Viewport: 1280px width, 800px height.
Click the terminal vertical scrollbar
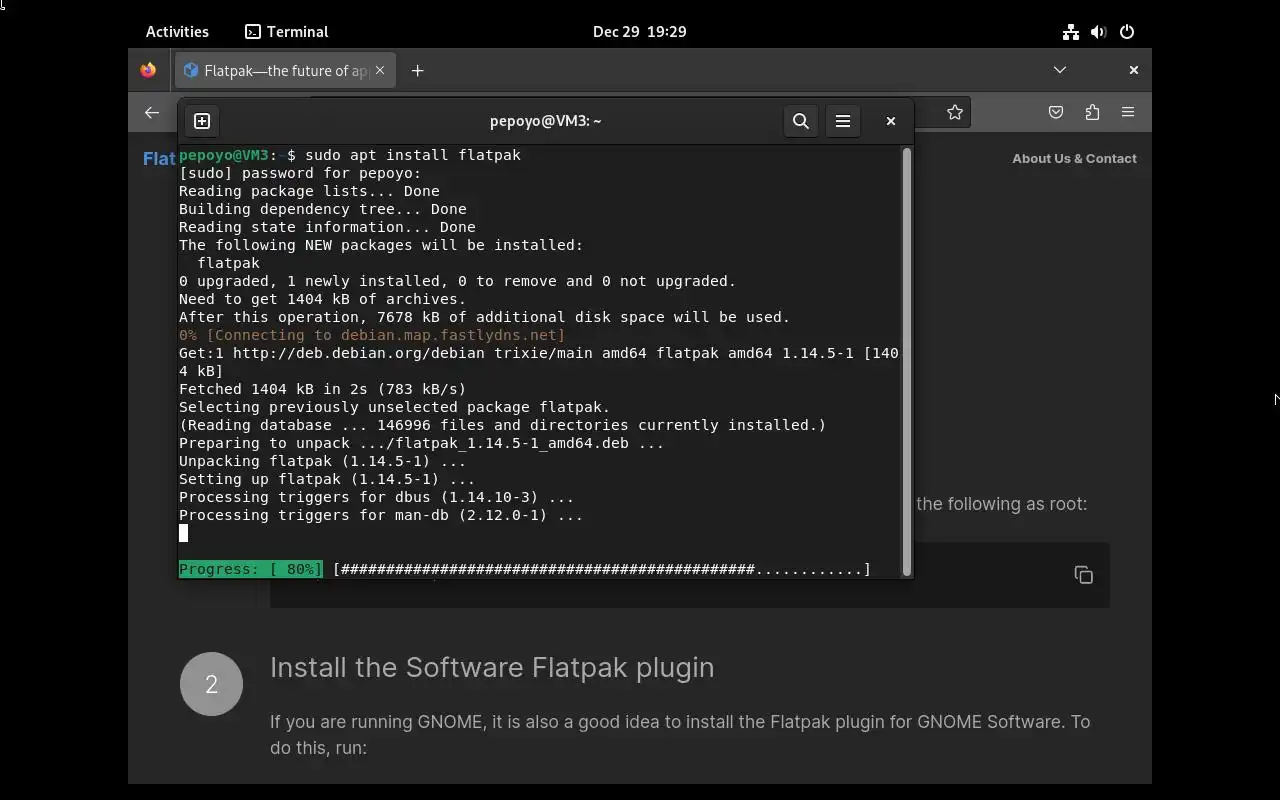pyautogui.click(x=907, y=362)
